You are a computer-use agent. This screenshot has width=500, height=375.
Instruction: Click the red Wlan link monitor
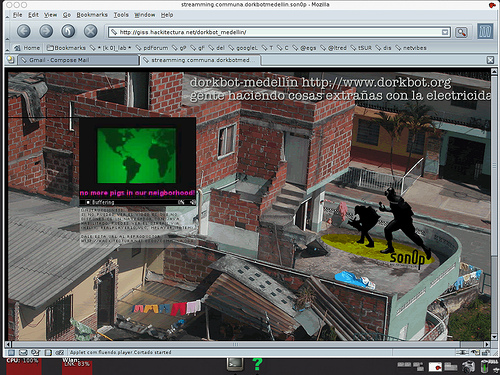(77, 367)
